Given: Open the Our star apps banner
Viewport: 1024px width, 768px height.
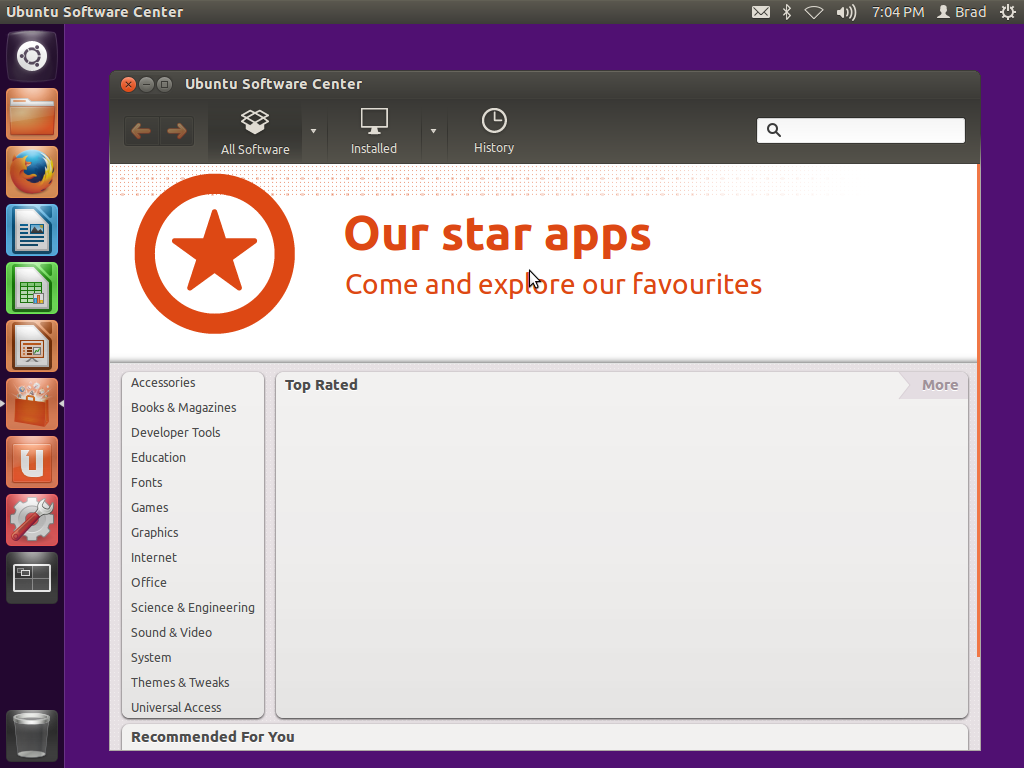Looking at the screenshot, I should click(543, 262).
